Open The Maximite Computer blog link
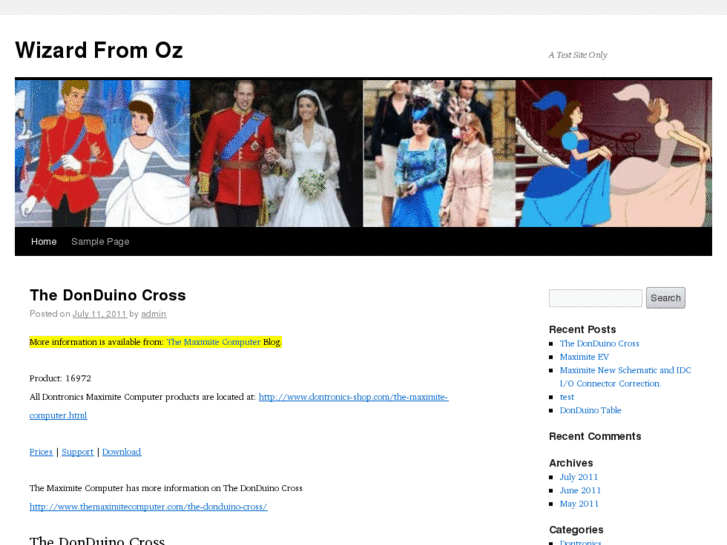 [214, 342]
